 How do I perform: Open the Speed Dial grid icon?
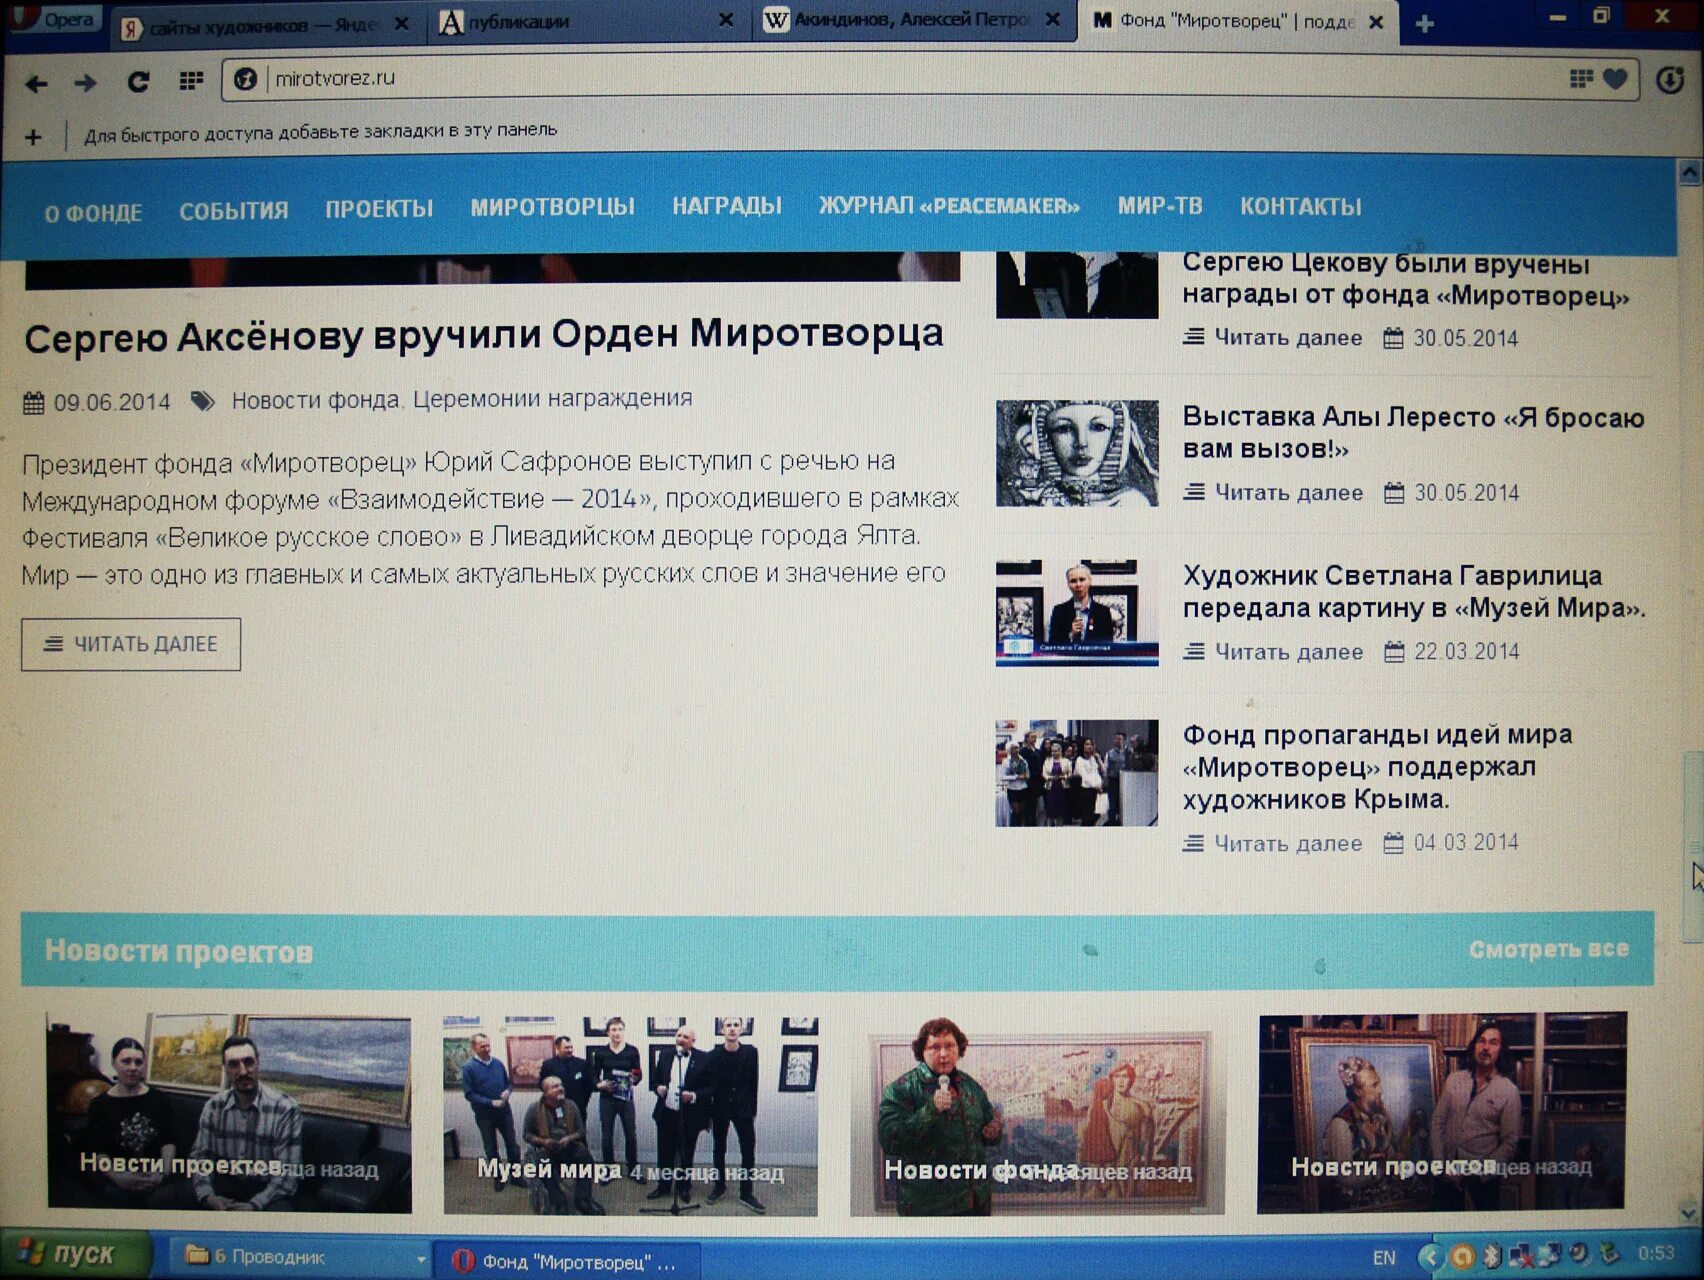[190, 81]
